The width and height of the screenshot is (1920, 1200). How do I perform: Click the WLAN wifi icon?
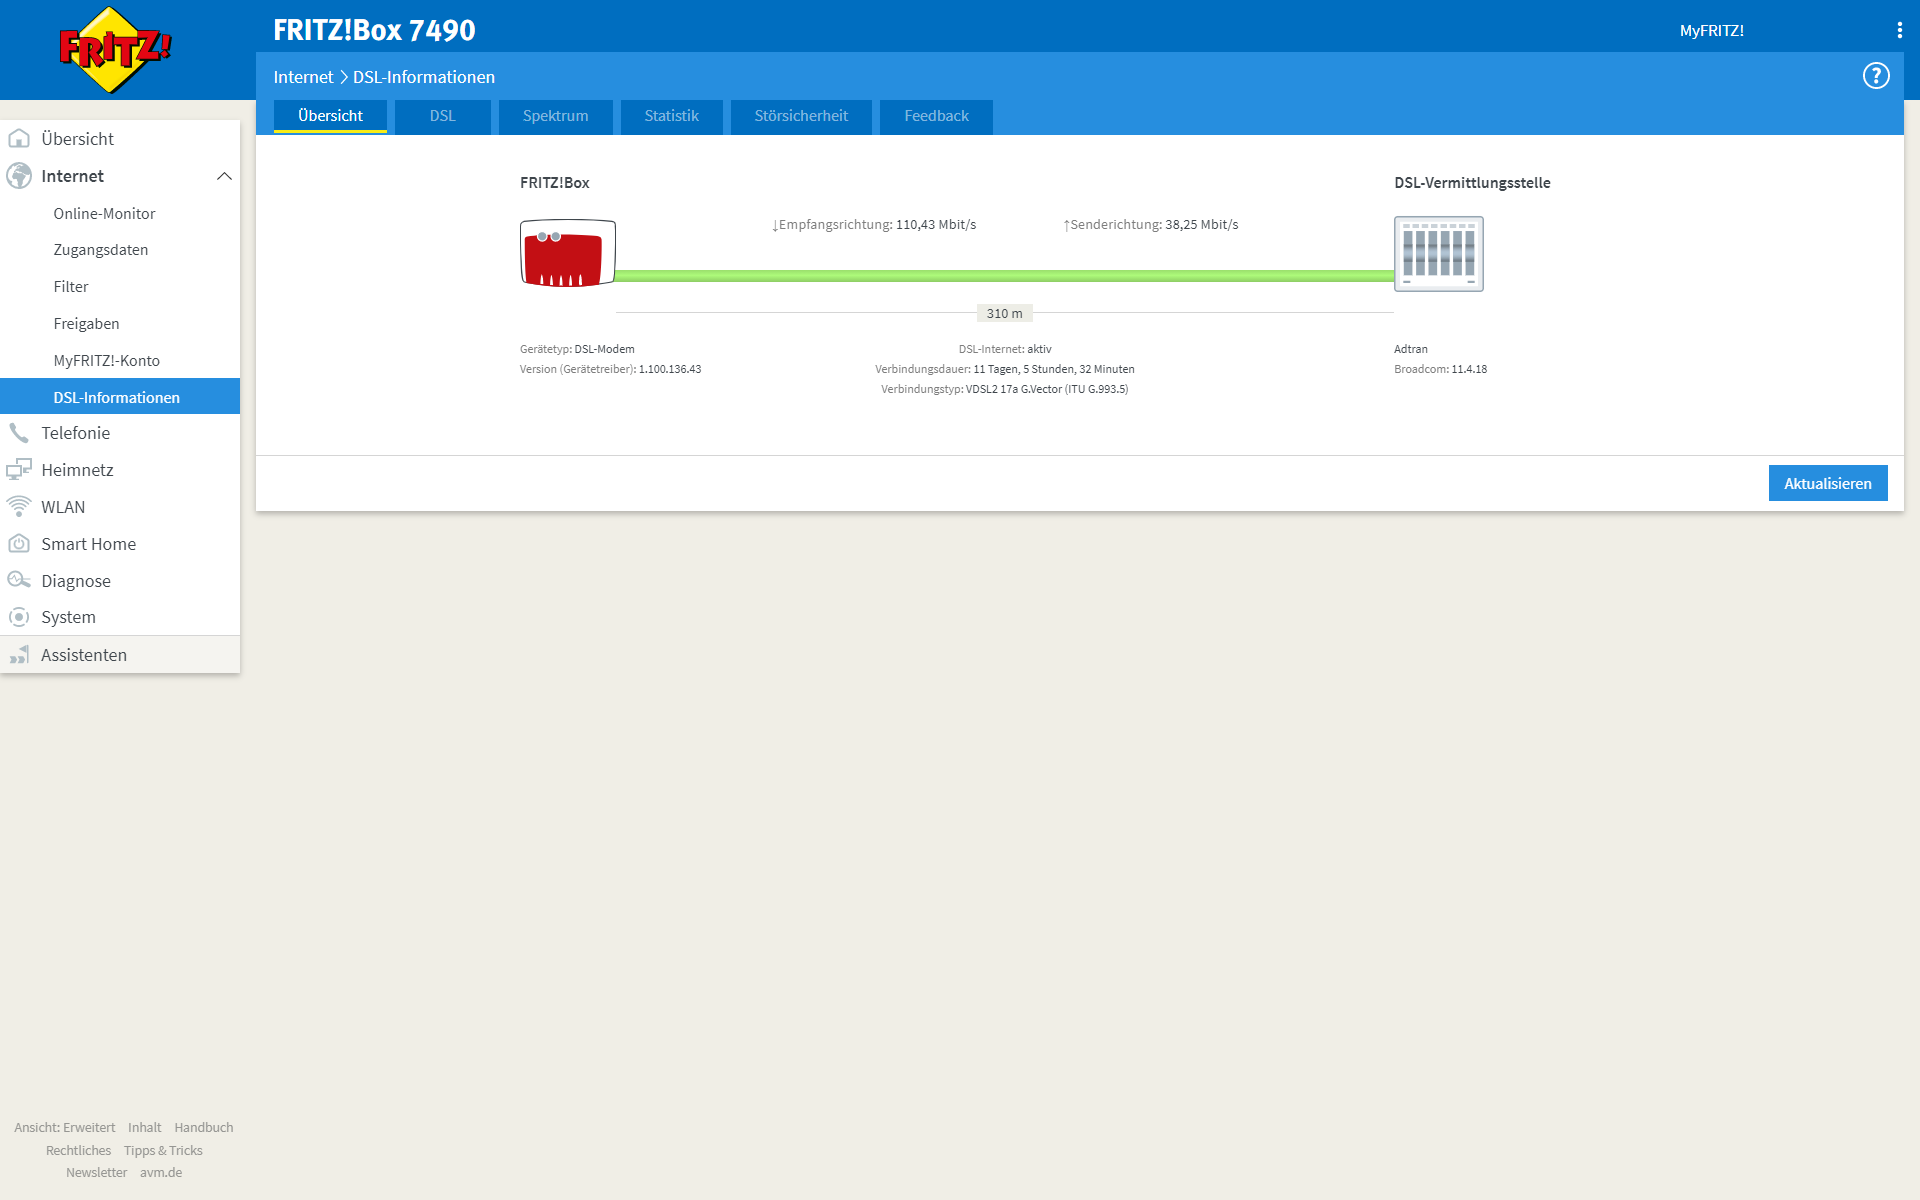19,507
